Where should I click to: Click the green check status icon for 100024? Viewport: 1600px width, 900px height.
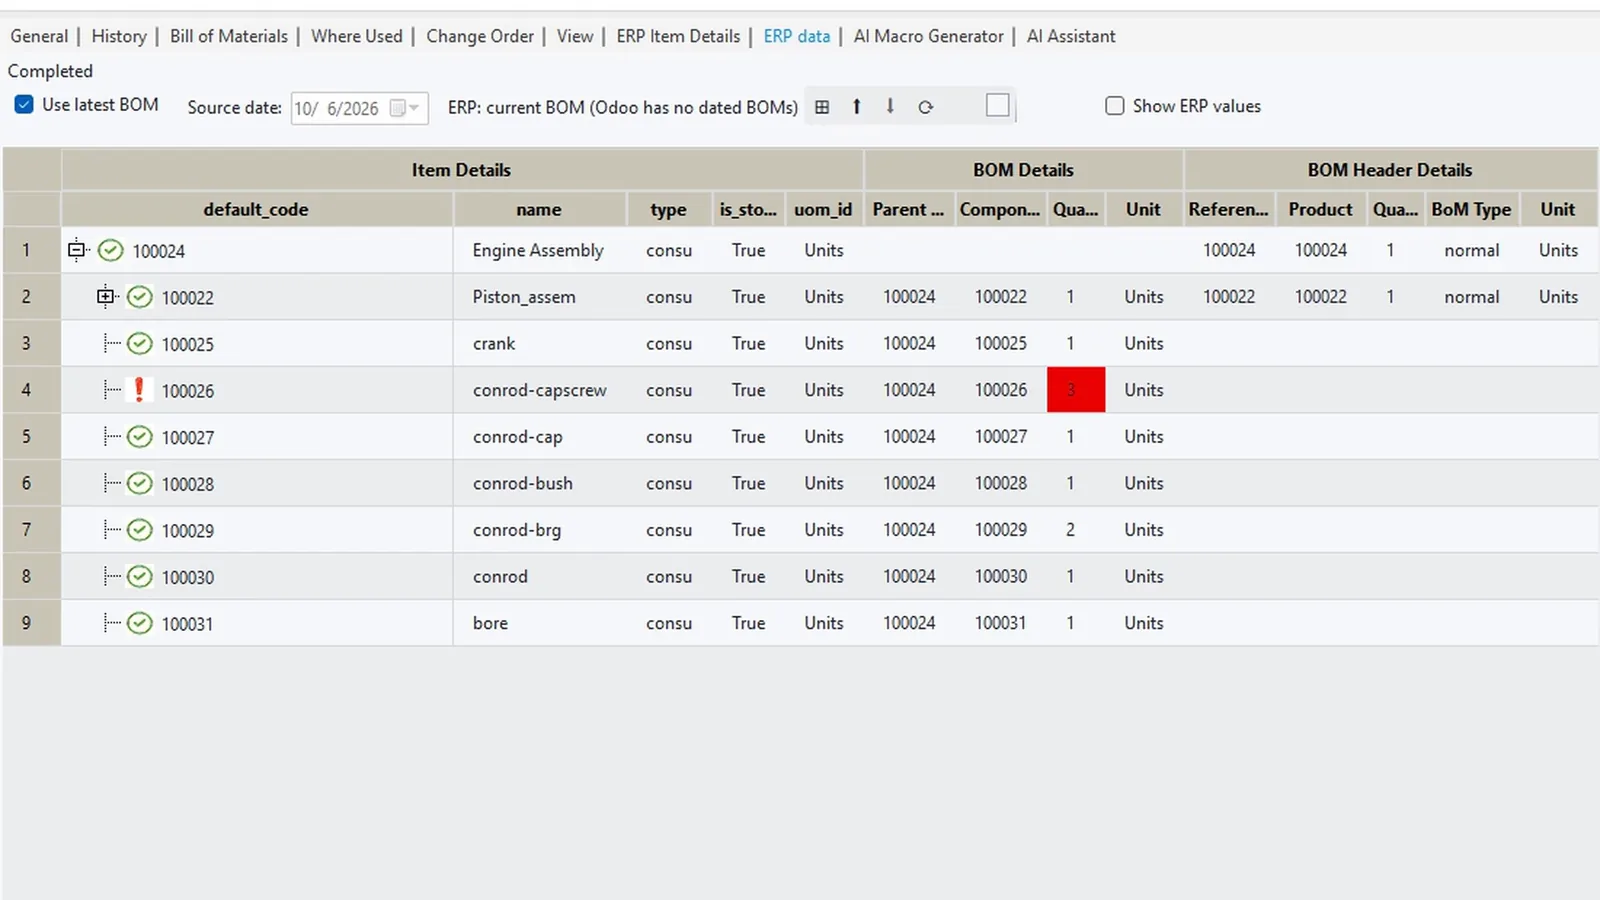111,250
